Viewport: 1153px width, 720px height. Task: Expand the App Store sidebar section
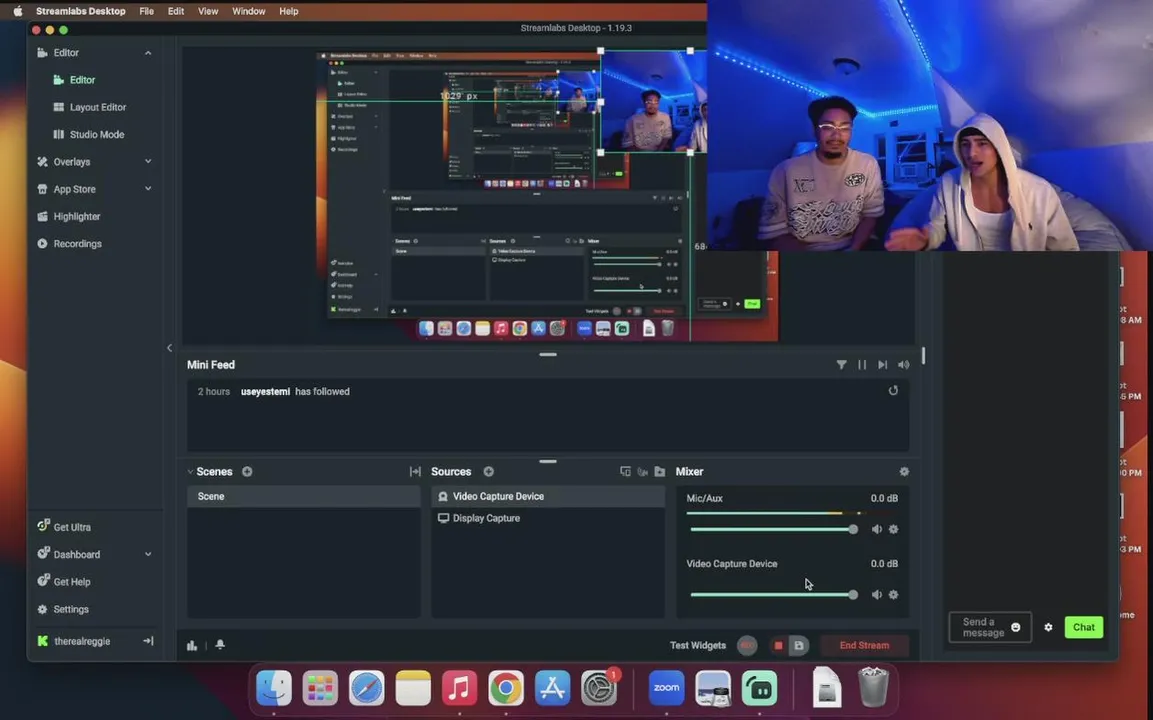(x=148, y=188)
